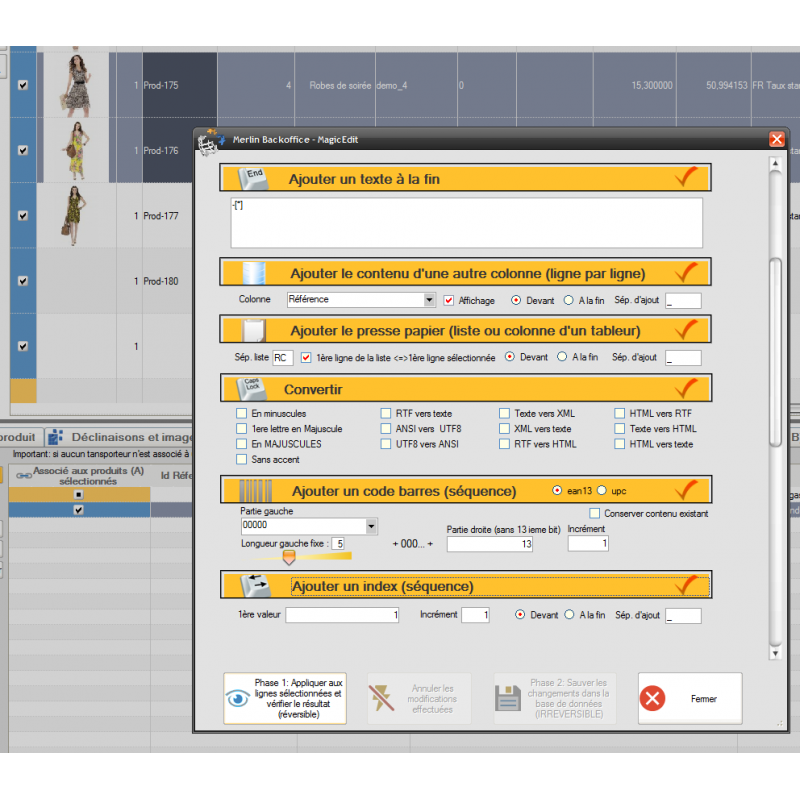The image size is (800, 800).
Task: Click the checkmark icon of Ajouter le presse papier
Action: (686, 329)
